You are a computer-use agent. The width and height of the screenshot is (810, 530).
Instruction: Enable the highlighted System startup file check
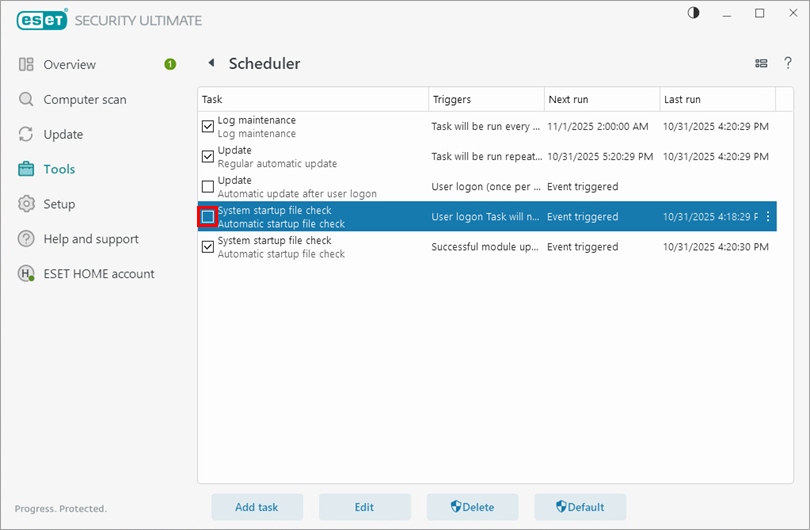[x=208, y=217]
